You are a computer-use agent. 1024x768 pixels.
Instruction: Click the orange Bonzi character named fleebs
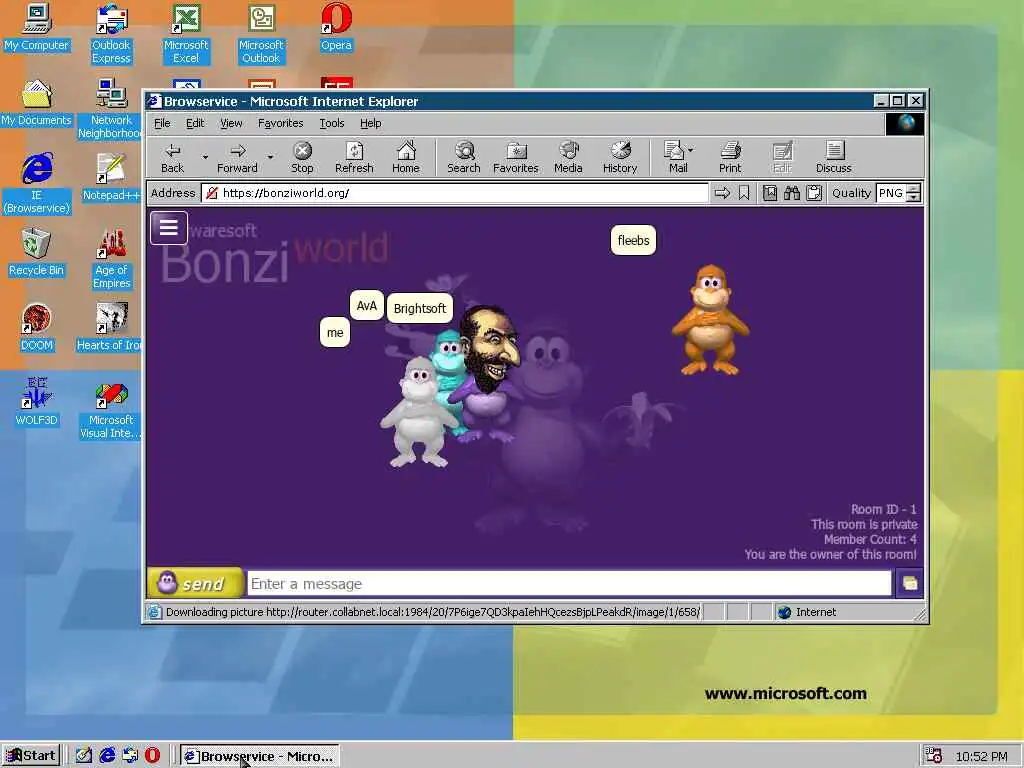[x=710, y=320]
